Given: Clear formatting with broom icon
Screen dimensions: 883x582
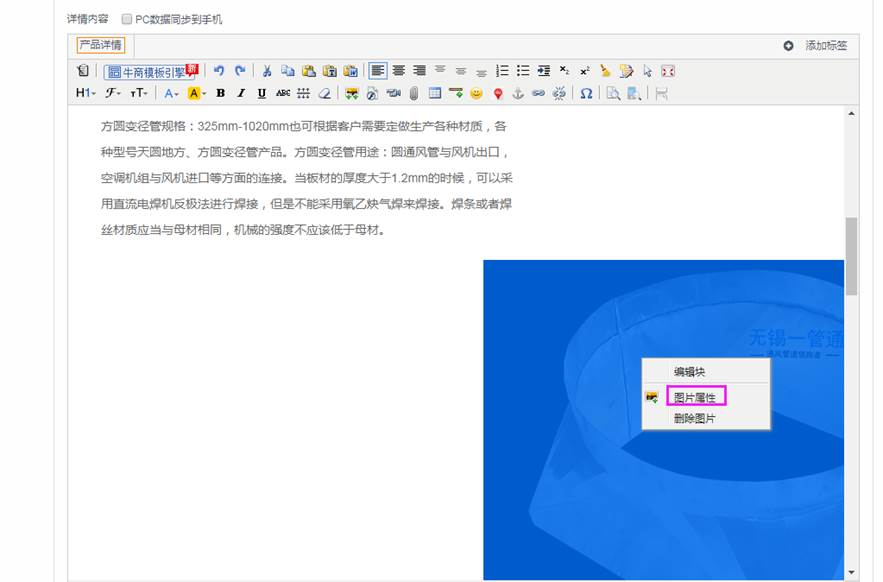Looking at the screenshot, I should tap(605, 71).
